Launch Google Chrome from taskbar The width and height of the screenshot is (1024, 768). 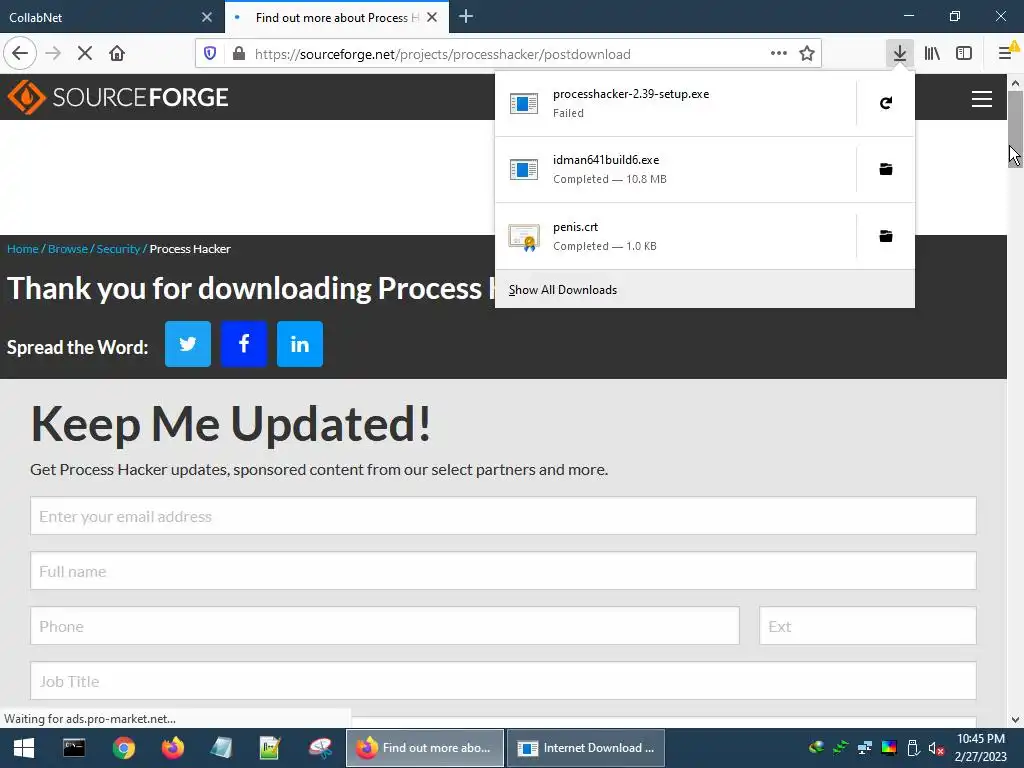coord(123,748)
